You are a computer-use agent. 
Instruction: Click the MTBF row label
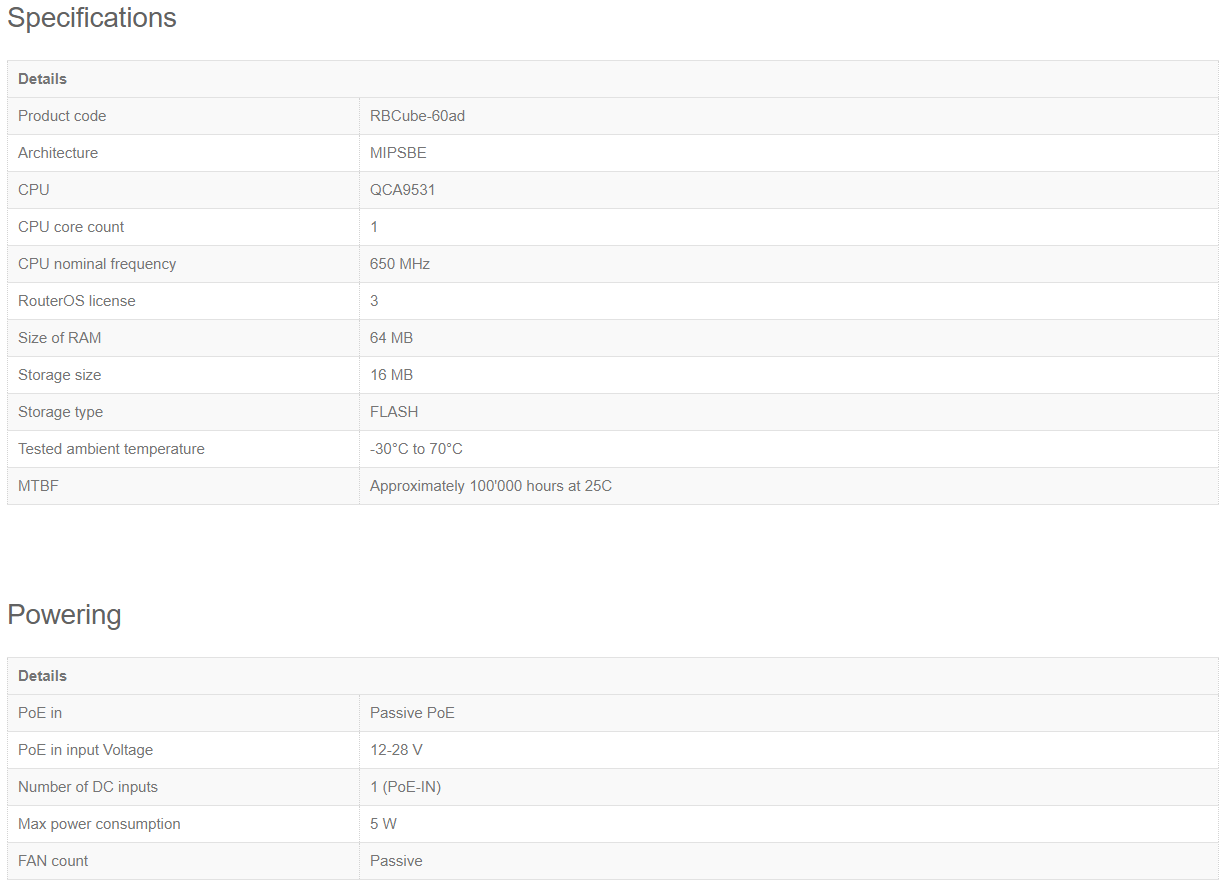(x=38, y=486)
